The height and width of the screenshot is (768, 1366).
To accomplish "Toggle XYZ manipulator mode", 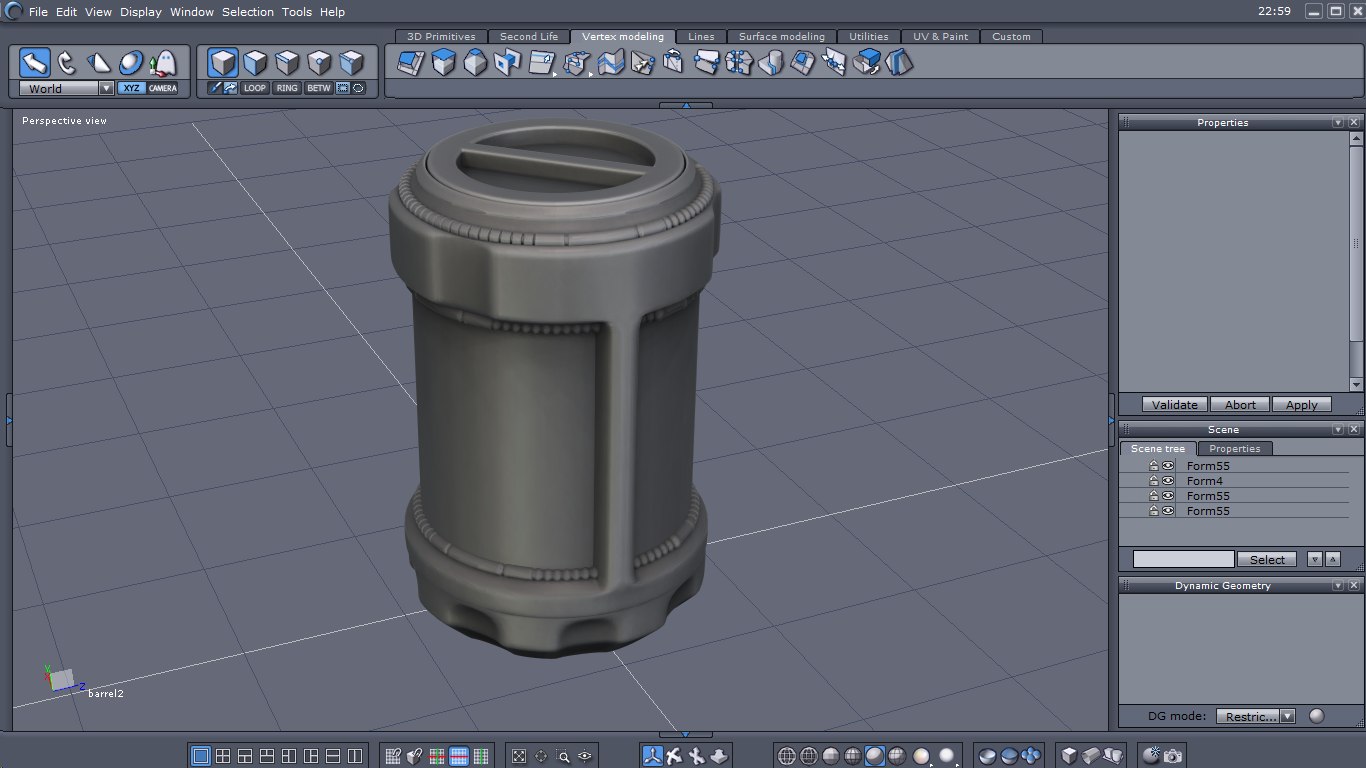I will [x=131, y=88].
